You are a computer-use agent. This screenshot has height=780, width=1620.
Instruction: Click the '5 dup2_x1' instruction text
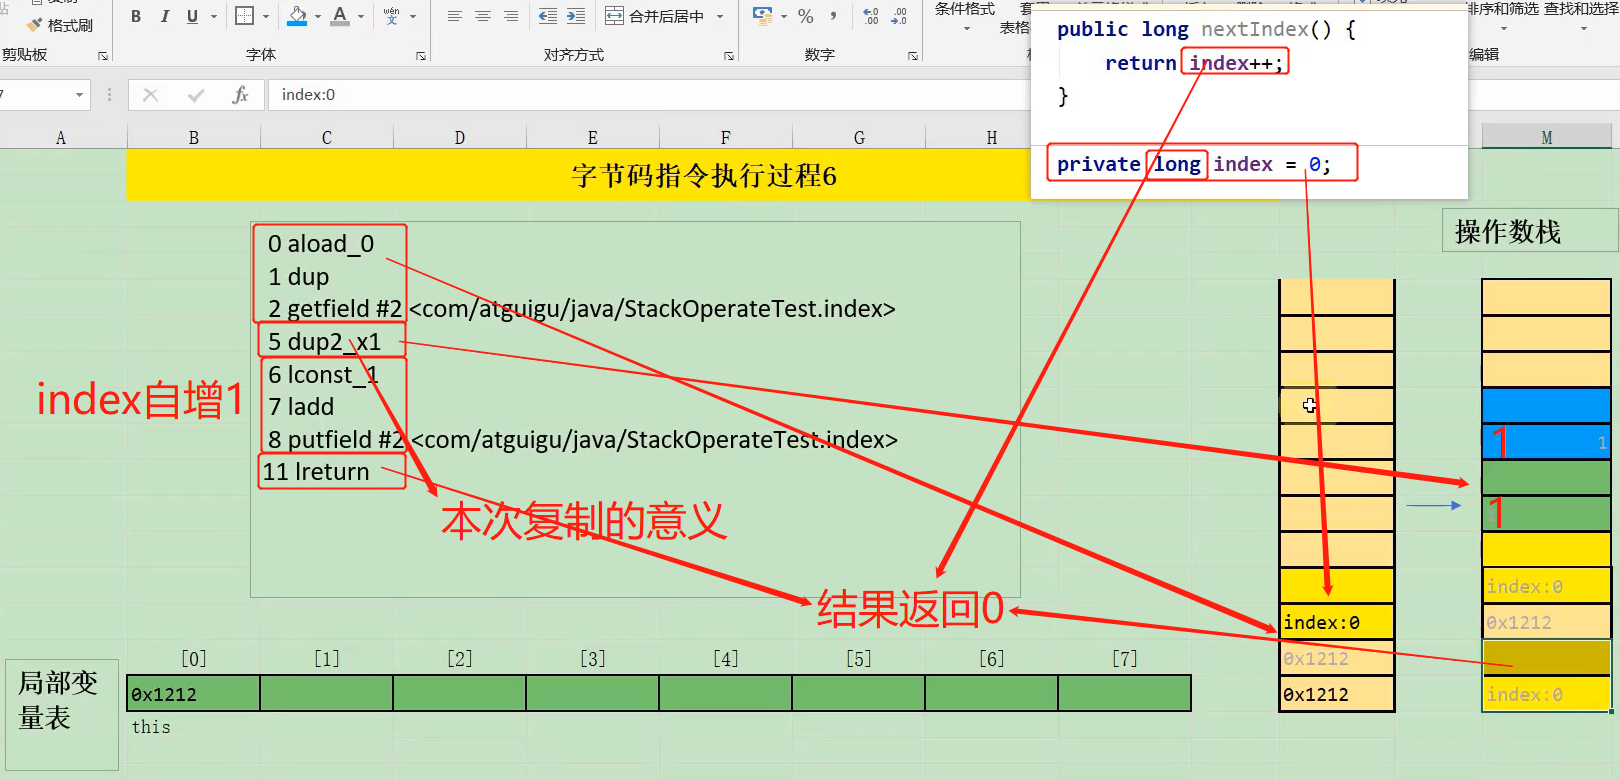tap(324, 342)
